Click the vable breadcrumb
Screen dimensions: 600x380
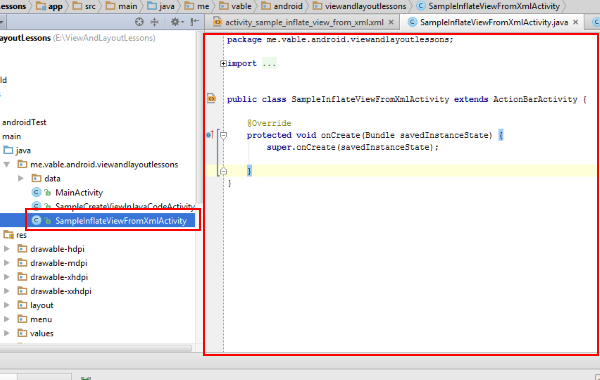(235, 6)
